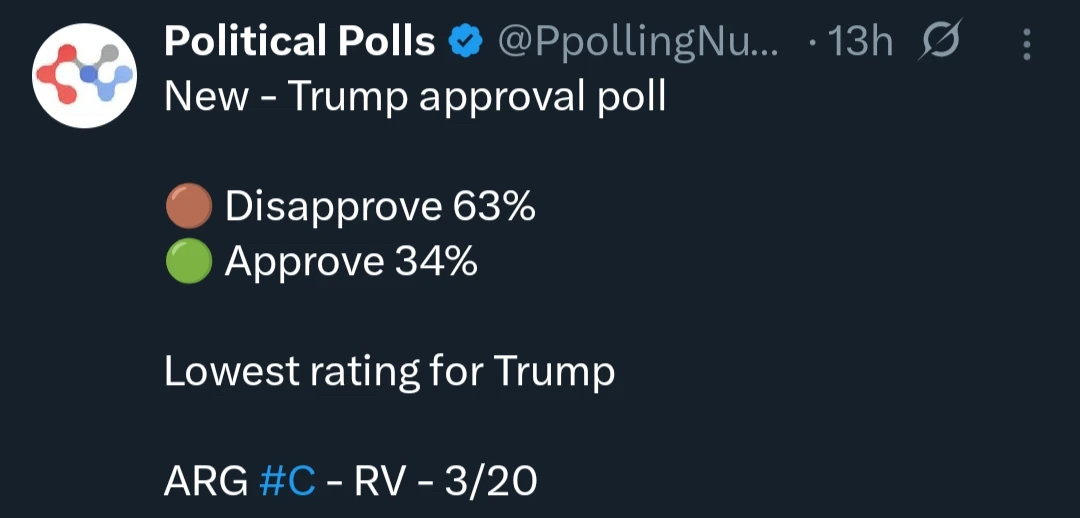Click the word 'Approve' on the green line
The width and height of the screenshot is (1080, 518).
coord(304,262)
